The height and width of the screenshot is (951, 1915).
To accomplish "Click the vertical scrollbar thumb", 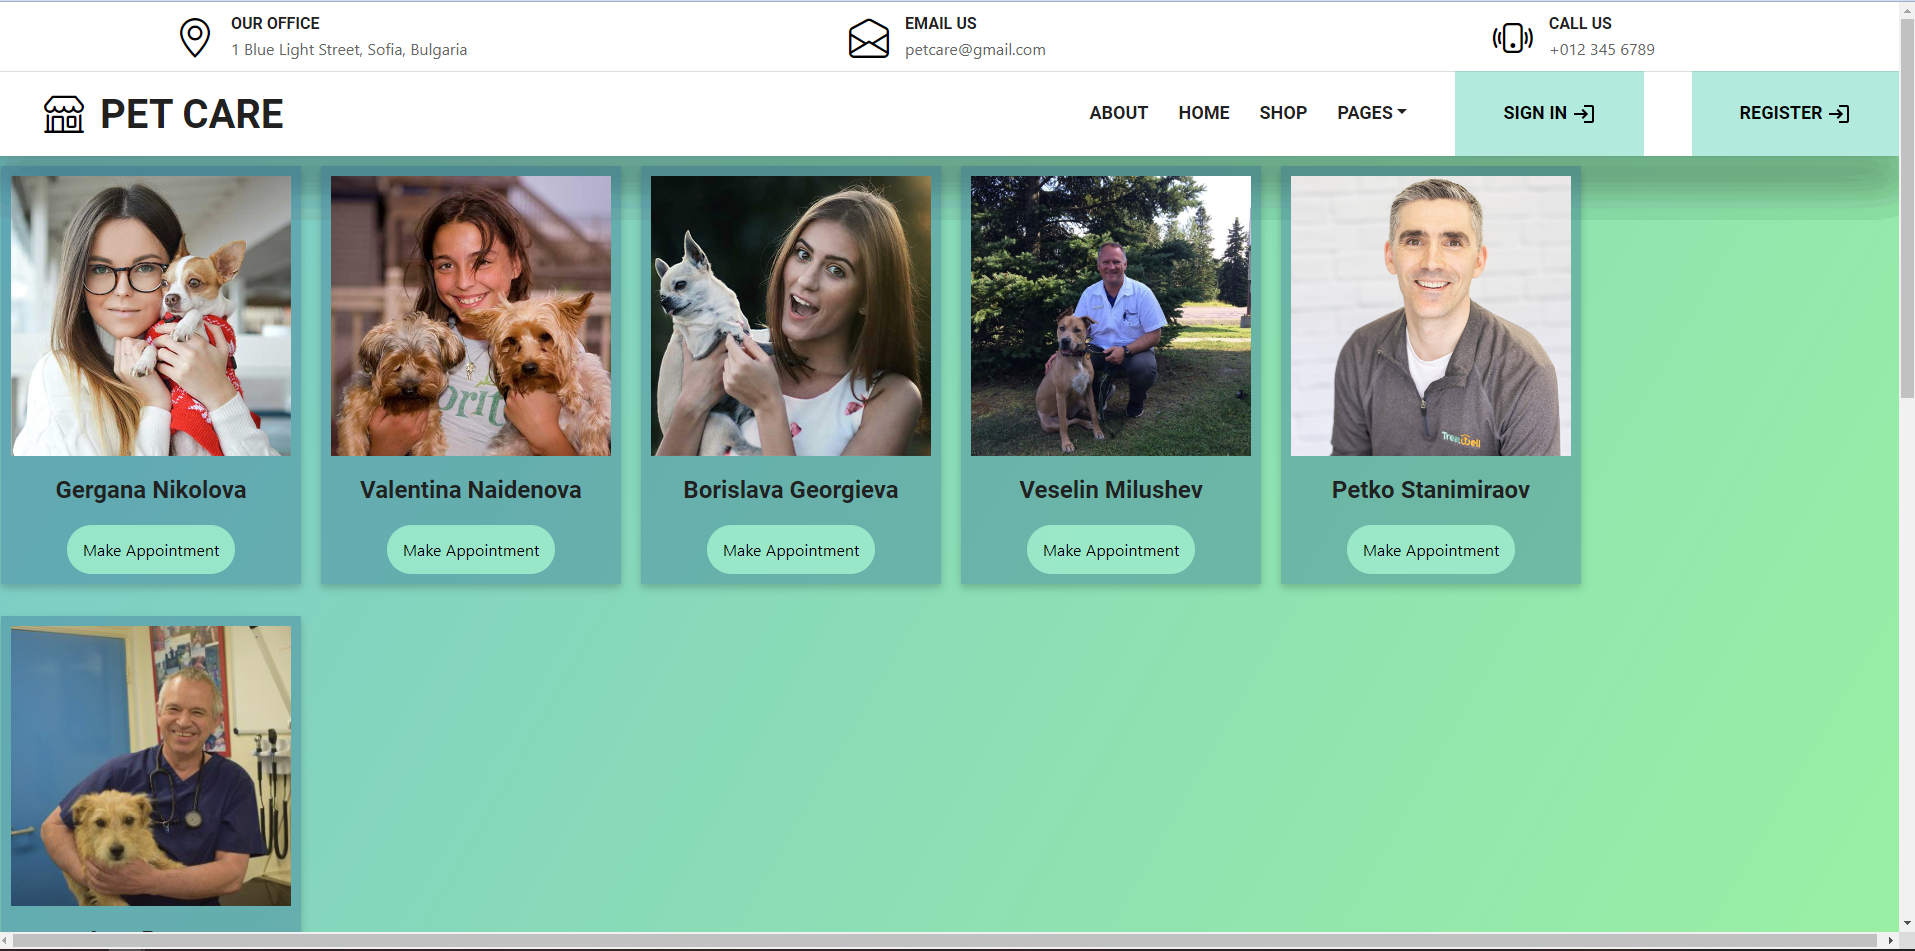I will click(1907, 210).
